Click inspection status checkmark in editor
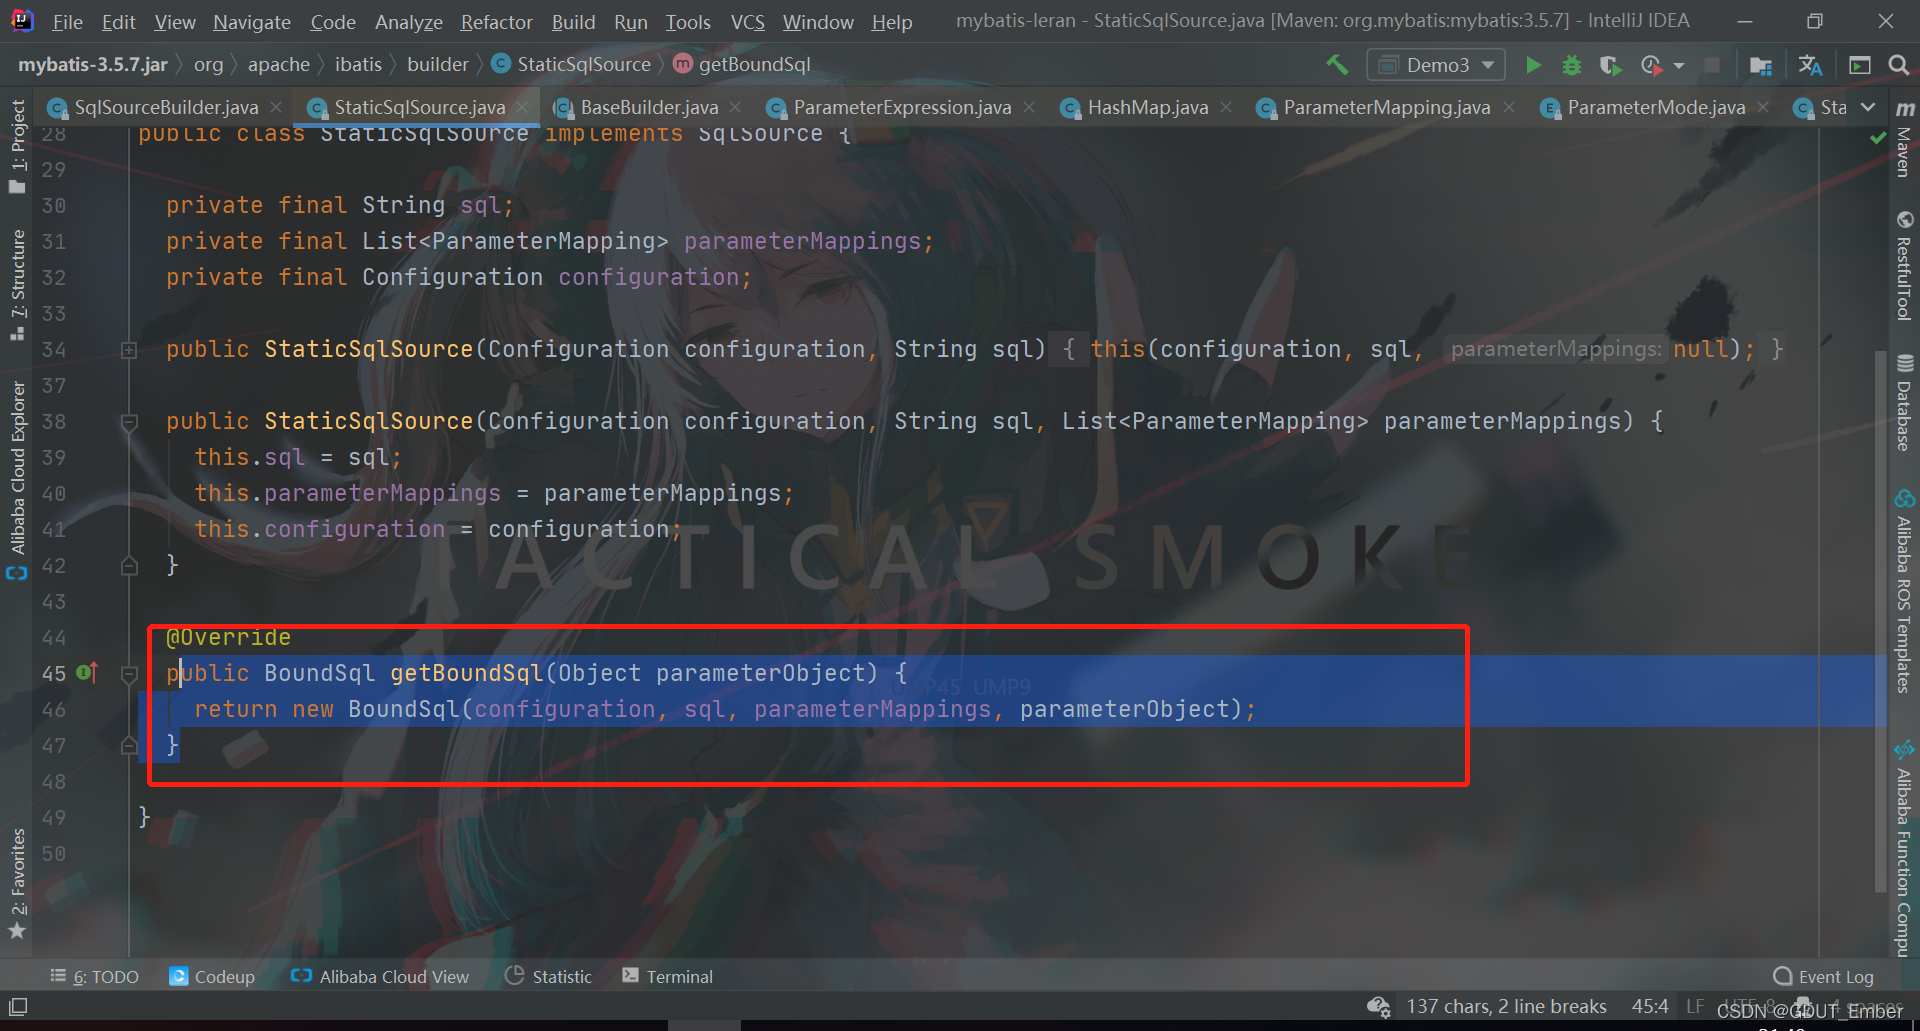Viewport: 1920px width, 1031px height. coord(1878,138)
